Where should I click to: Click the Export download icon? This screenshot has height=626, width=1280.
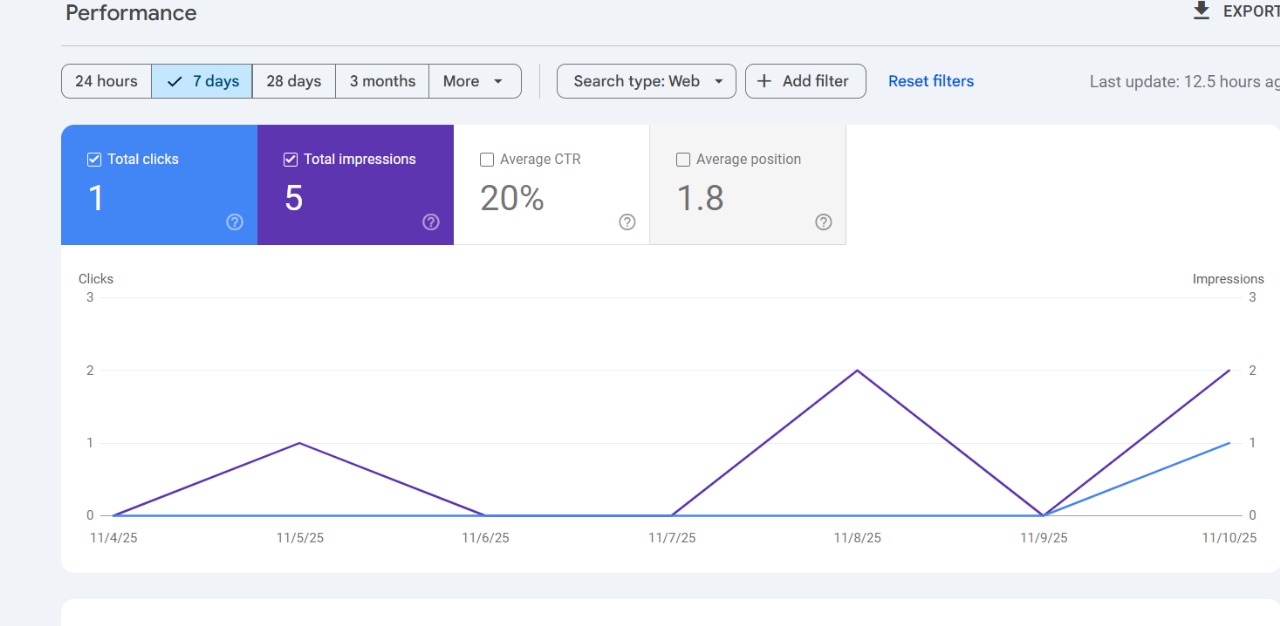pyautogui.click(x=1201, y=11)
